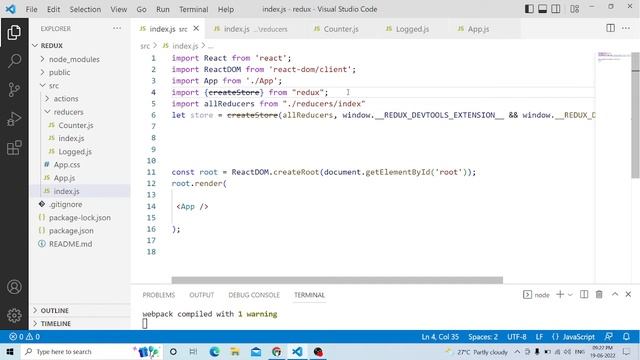Create a new terminal with plus icon
The image size is (640, 360).
(560, 294)
